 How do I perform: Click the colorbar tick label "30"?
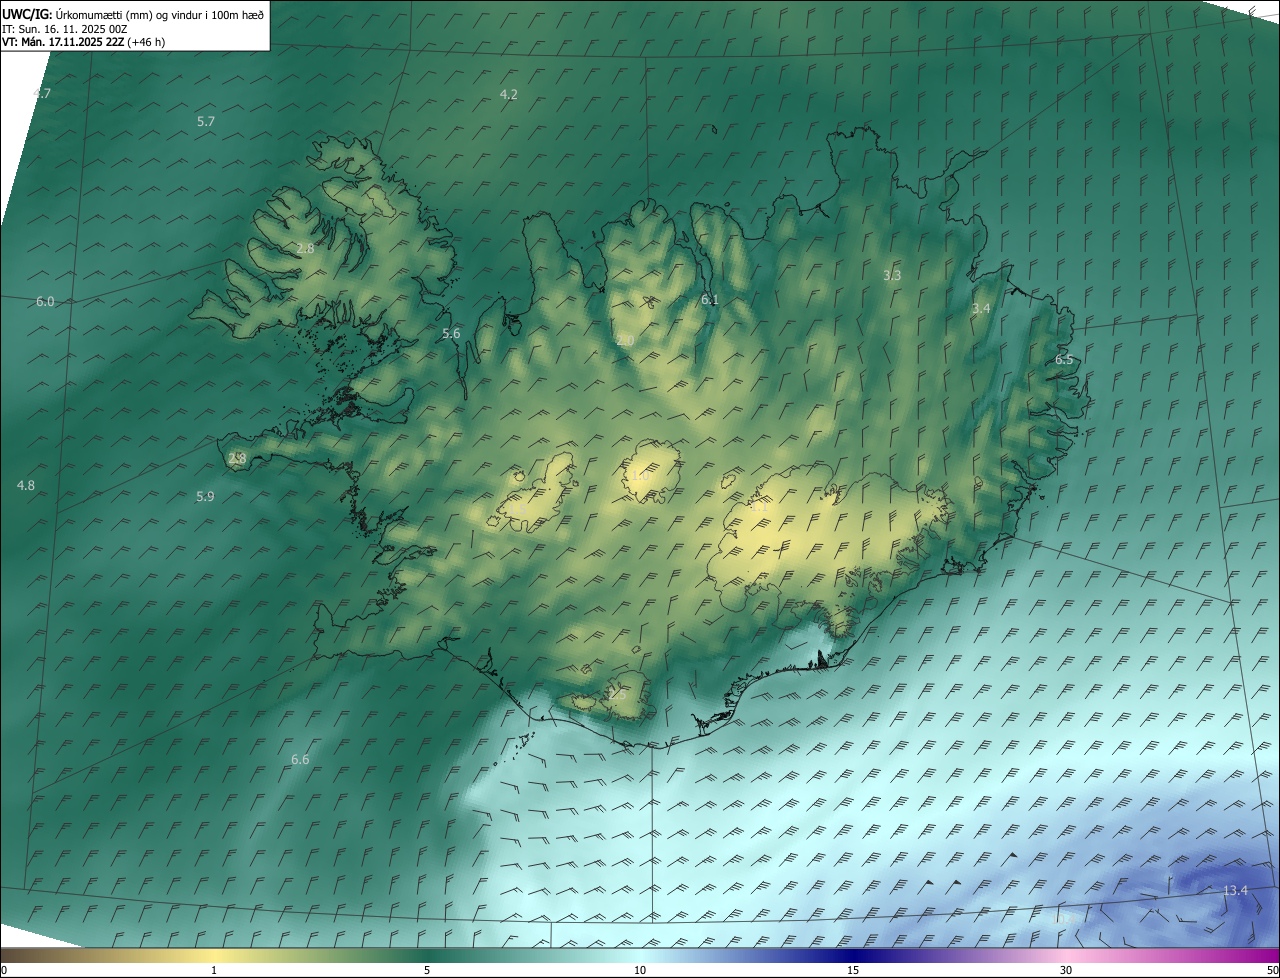pos(1066,970)
